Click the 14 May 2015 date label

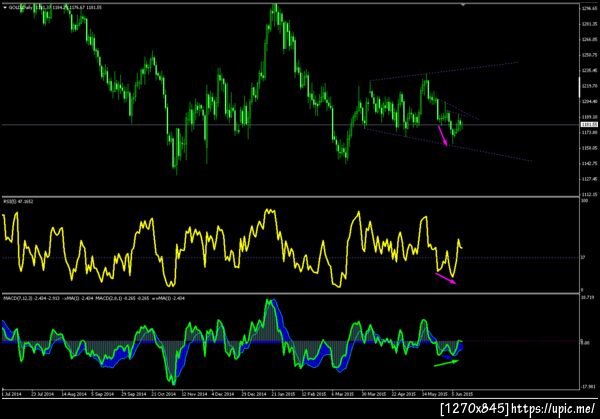(x=434, y=394)
